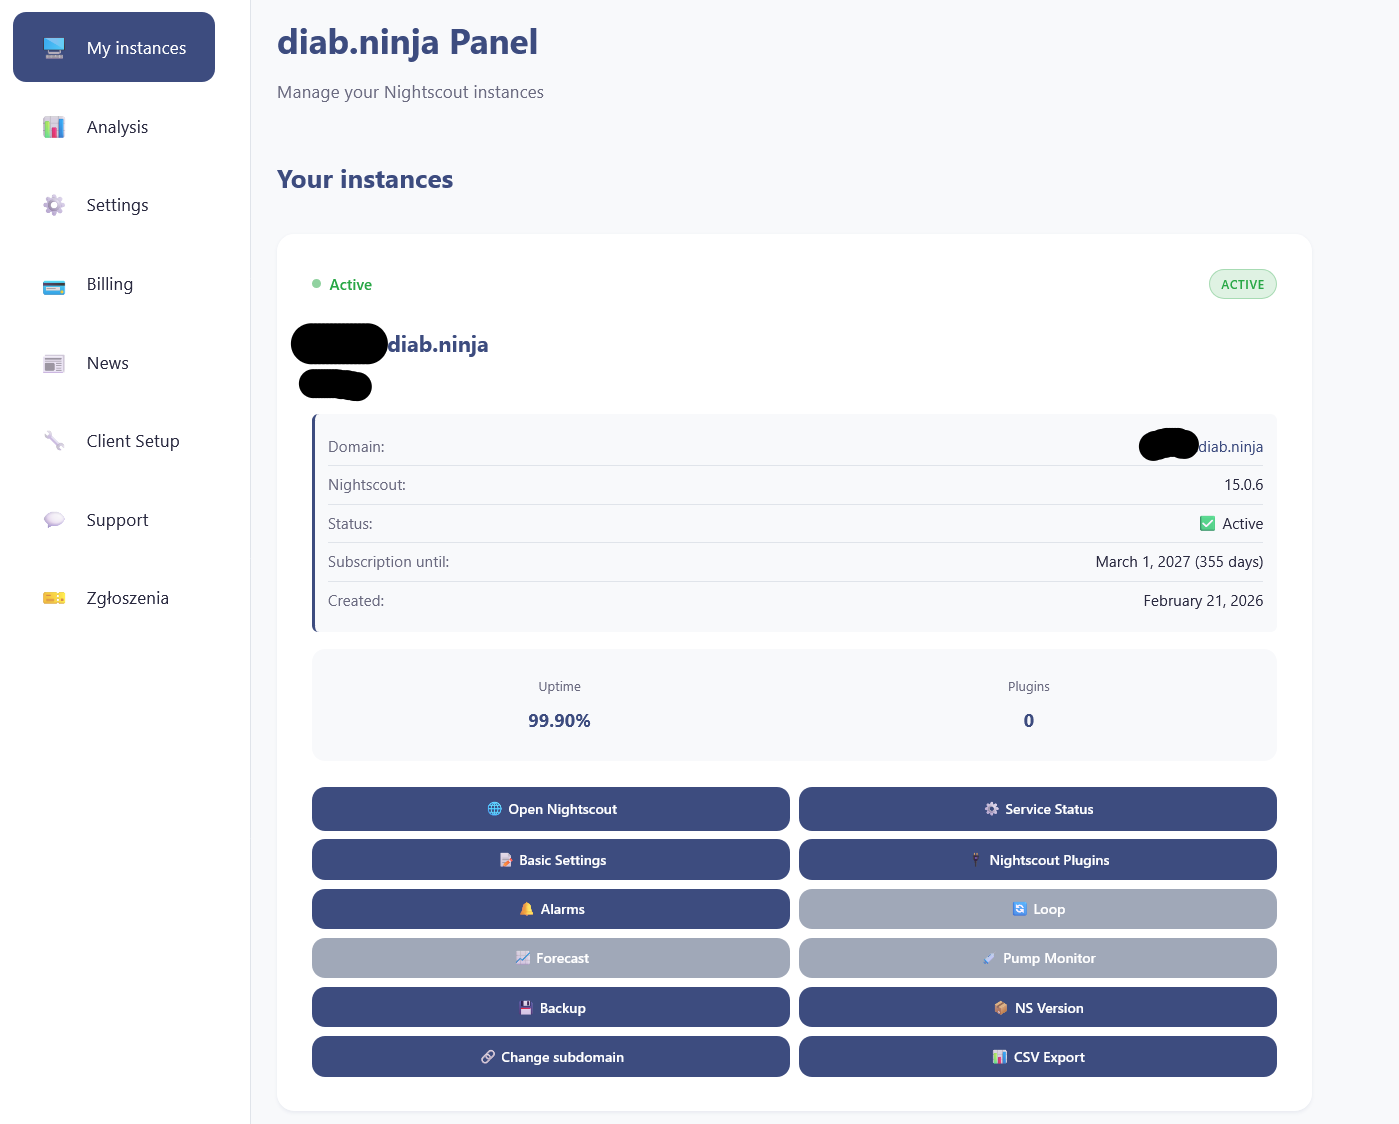1399x1124 pixels.
Task: Click the gear icon beside sidebar Settings
Action: click(54, 205)
